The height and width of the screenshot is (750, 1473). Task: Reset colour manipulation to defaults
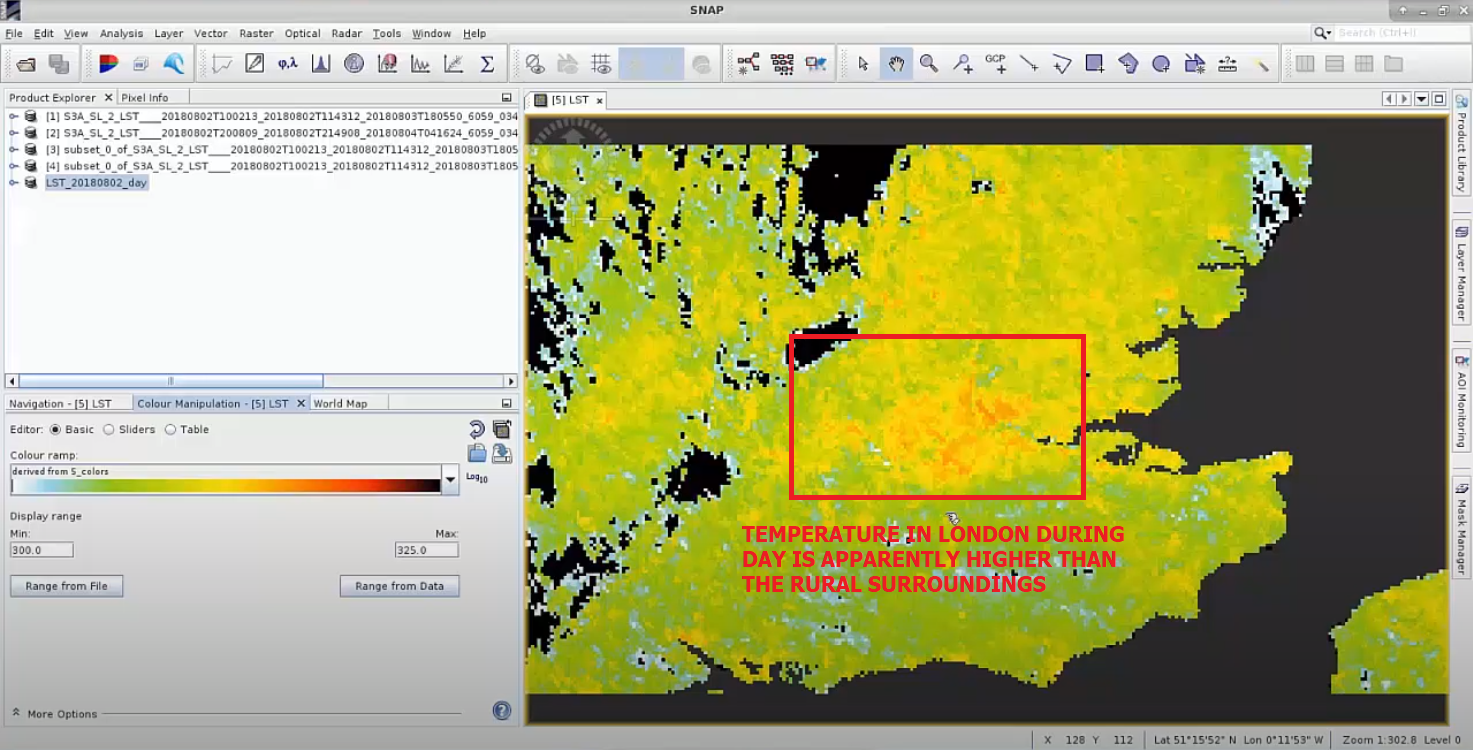[477, 429]
